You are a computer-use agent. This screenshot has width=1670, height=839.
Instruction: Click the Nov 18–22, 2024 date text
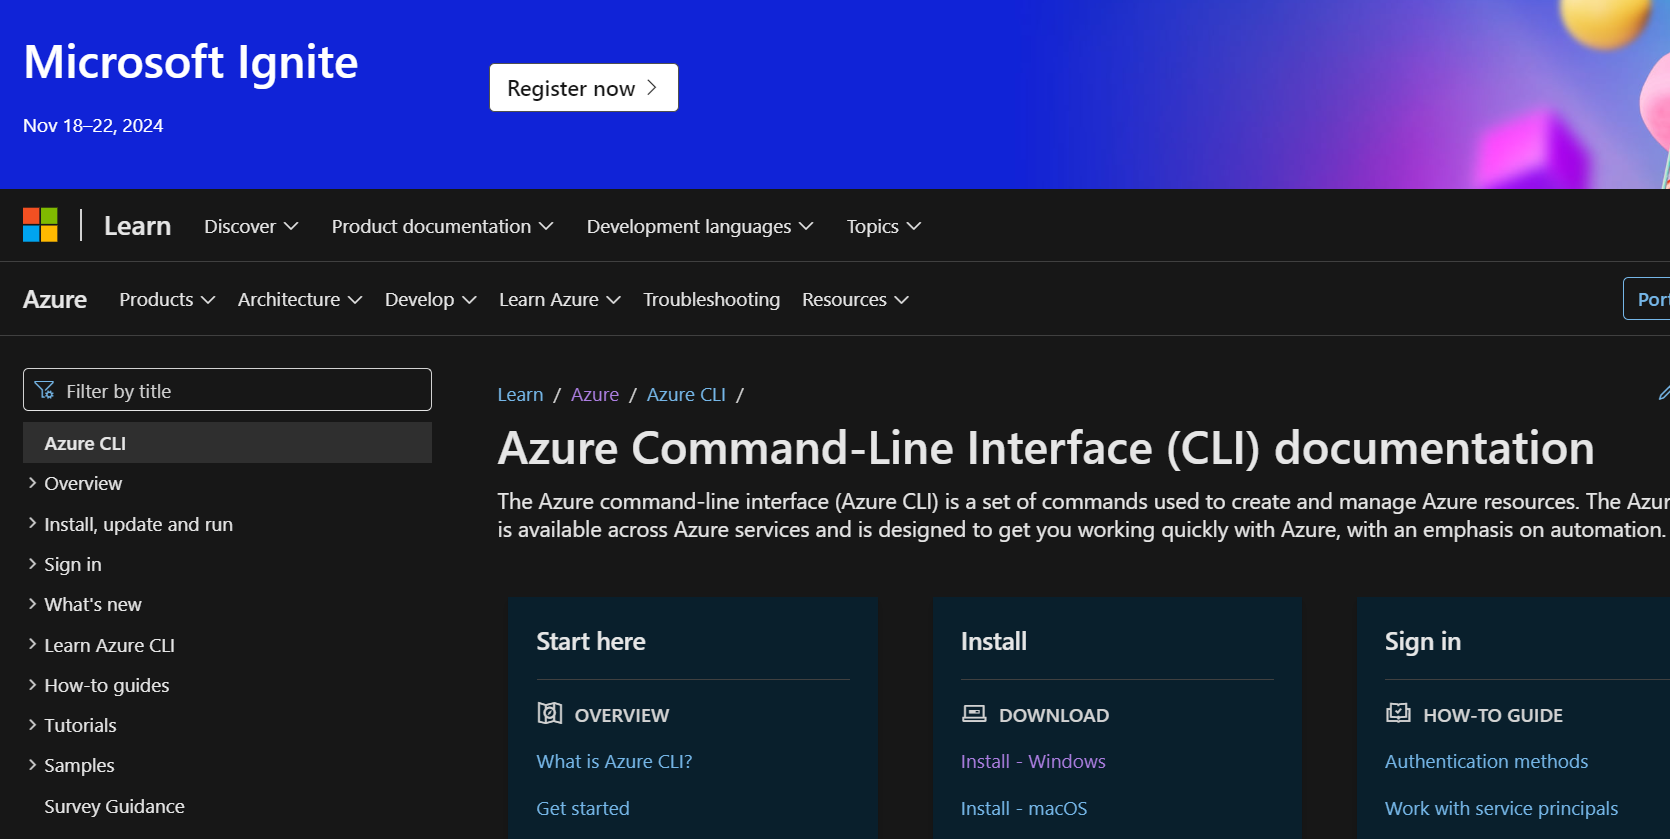tap(93, 126)
